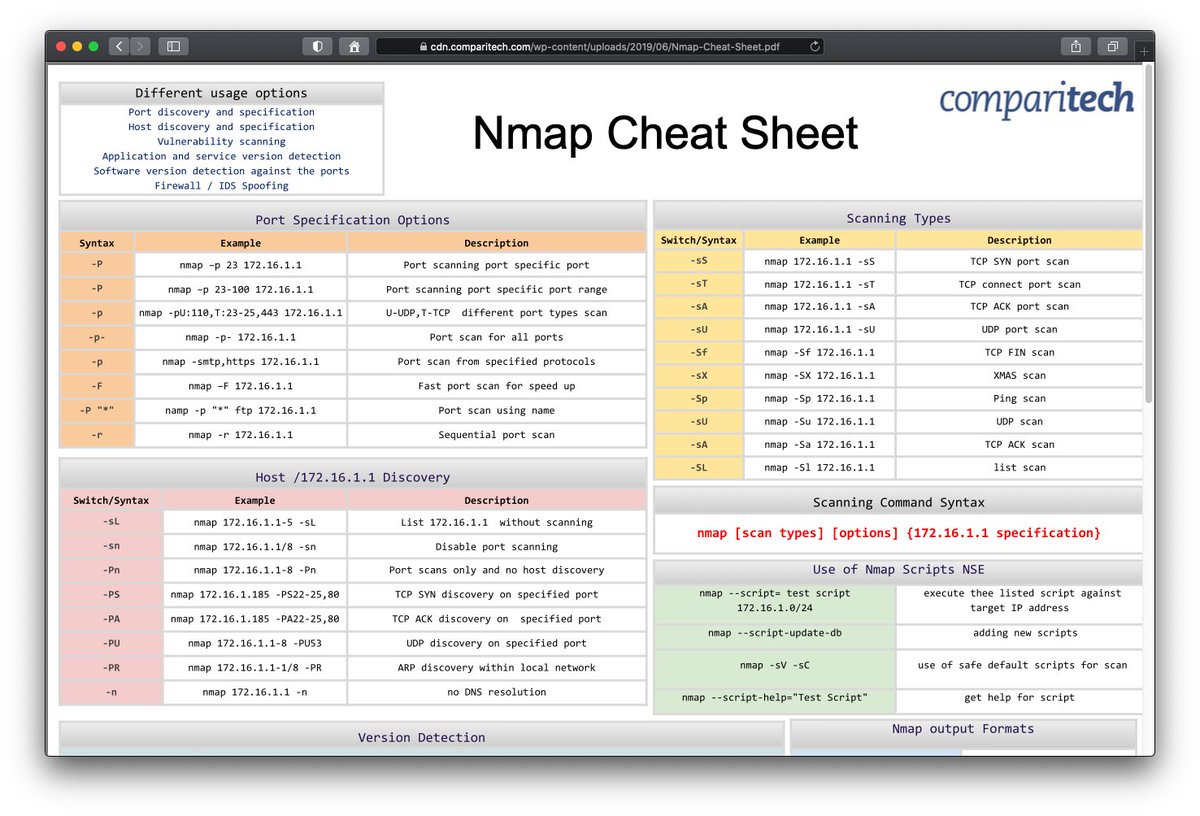
Task: Toggle the Safari sidebar button
Action: [x=173, y=46]
